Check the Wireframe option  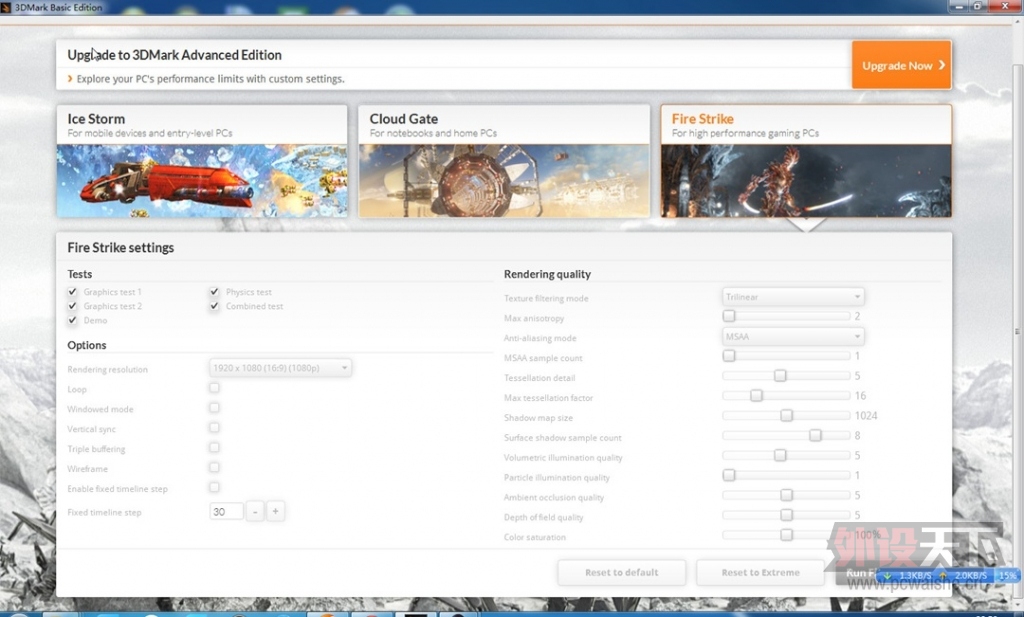(x=214, y=467)
